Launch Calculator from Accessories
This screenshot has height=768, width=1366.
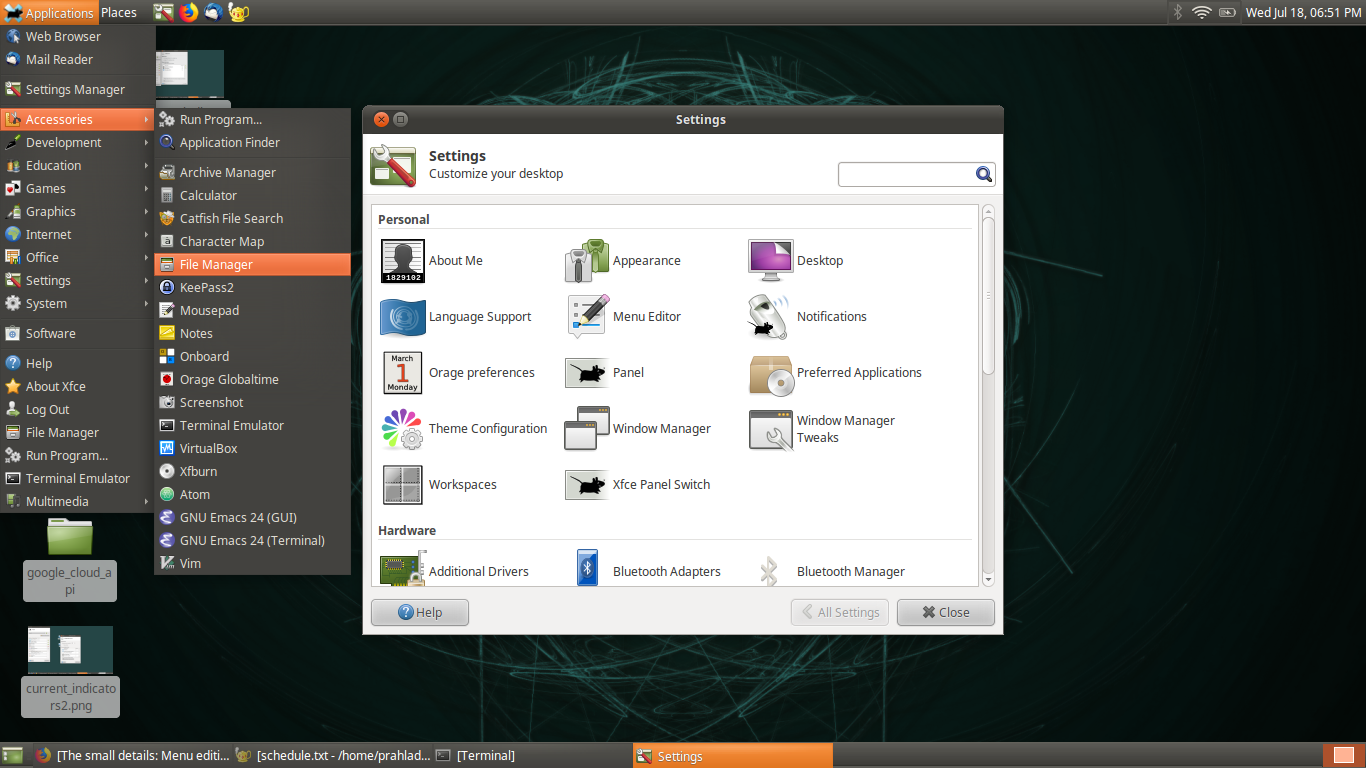pos(253,195)
